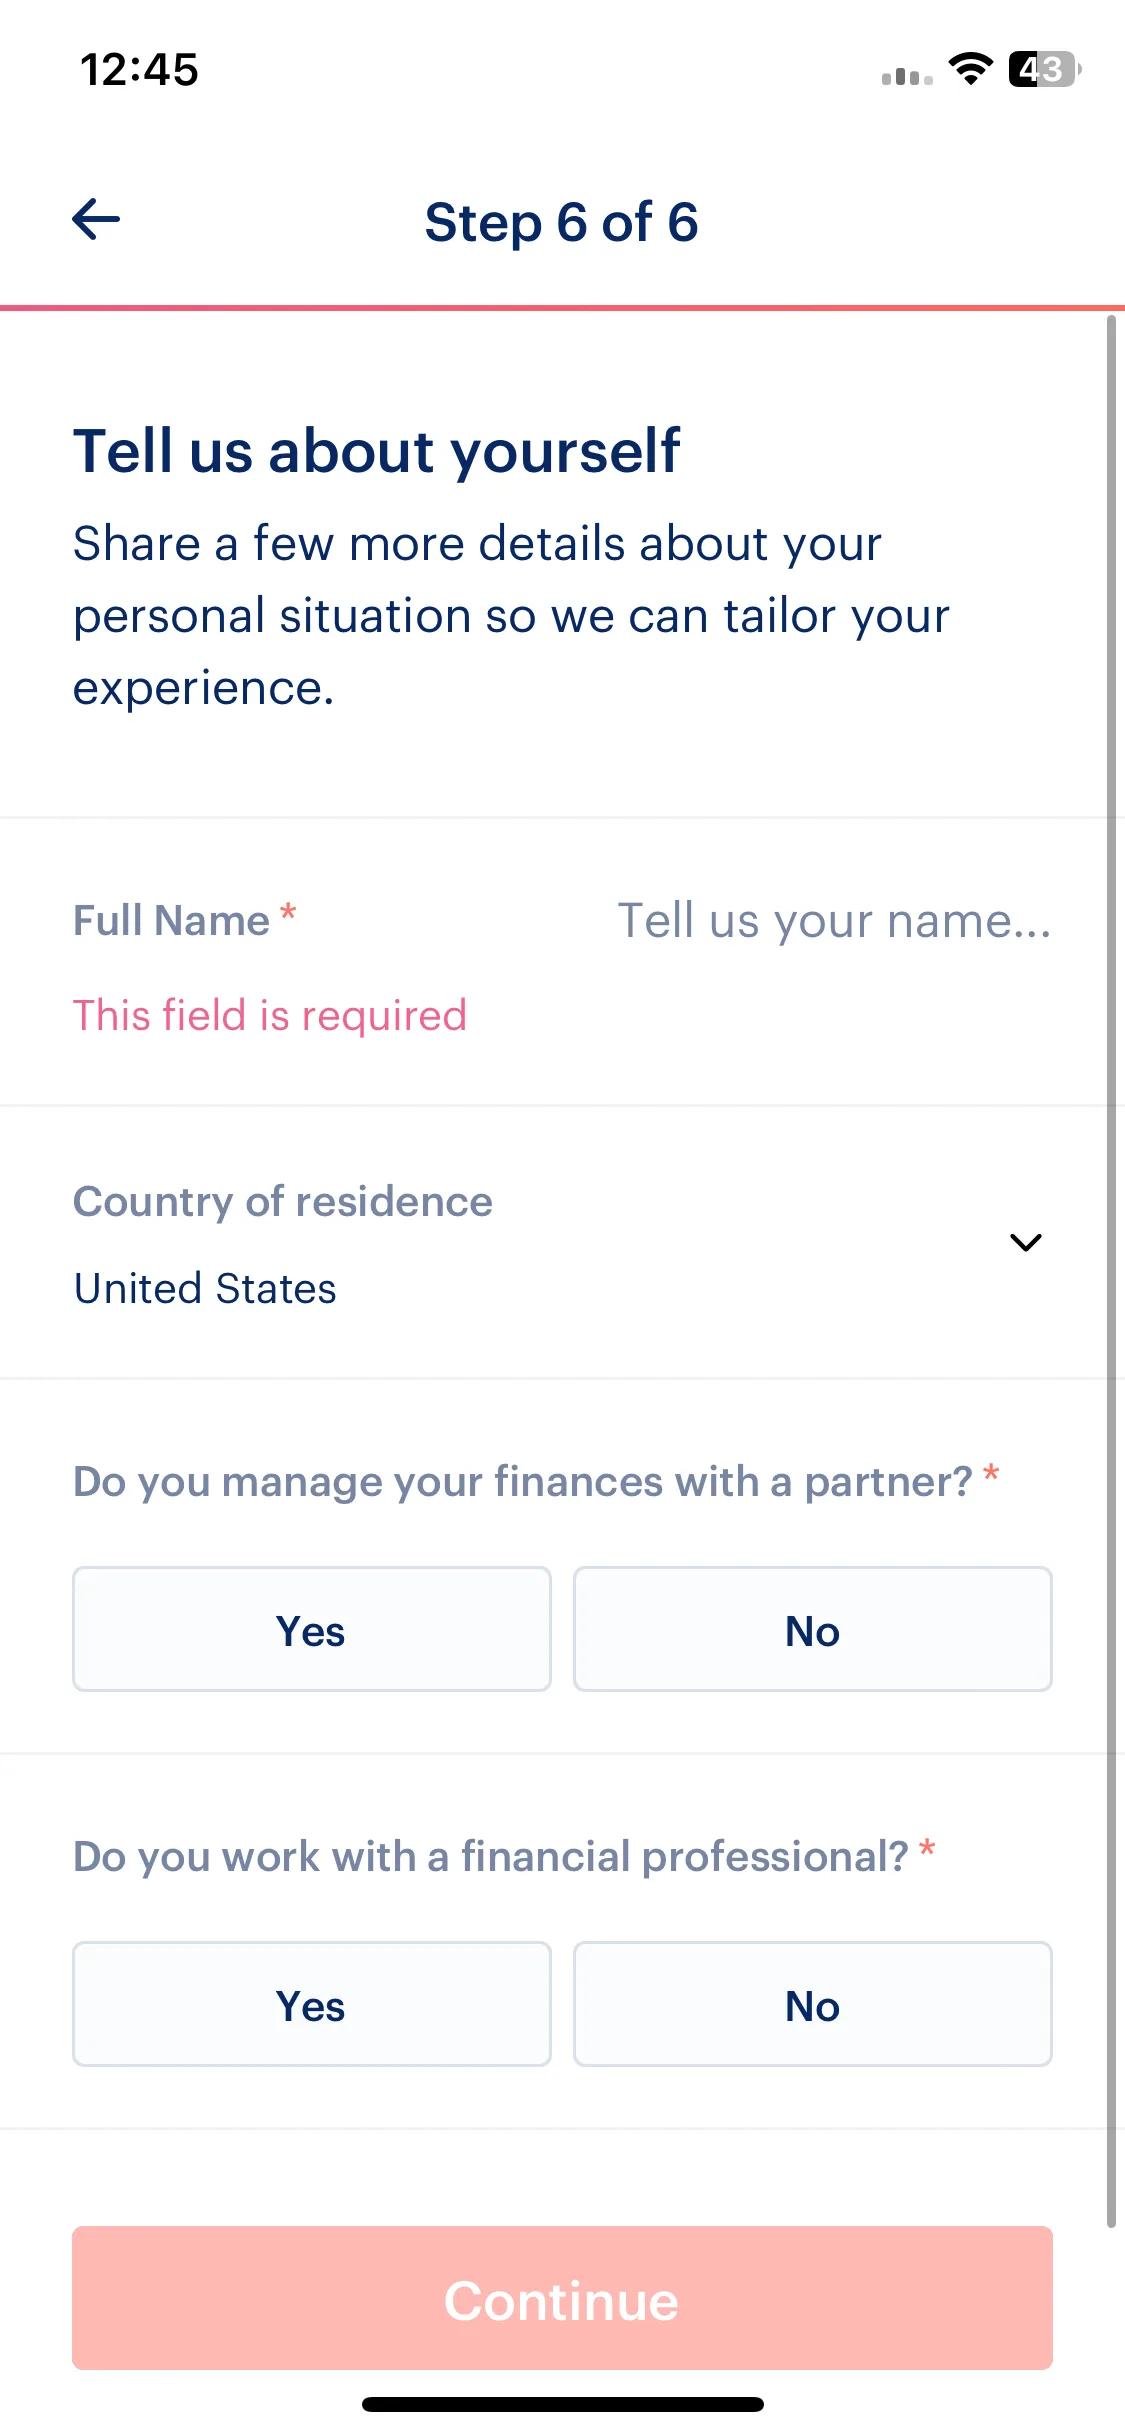
Task: Tap the red progress bar under header
Action: [562, 307]
